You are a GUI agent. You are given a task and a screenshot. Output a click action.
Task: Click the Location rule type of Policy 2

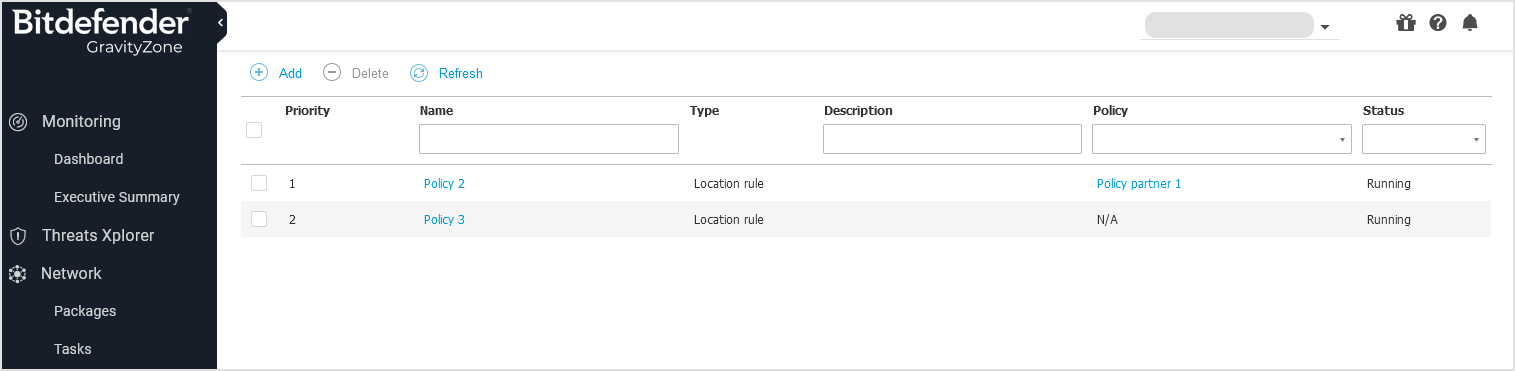coord(729,184)
